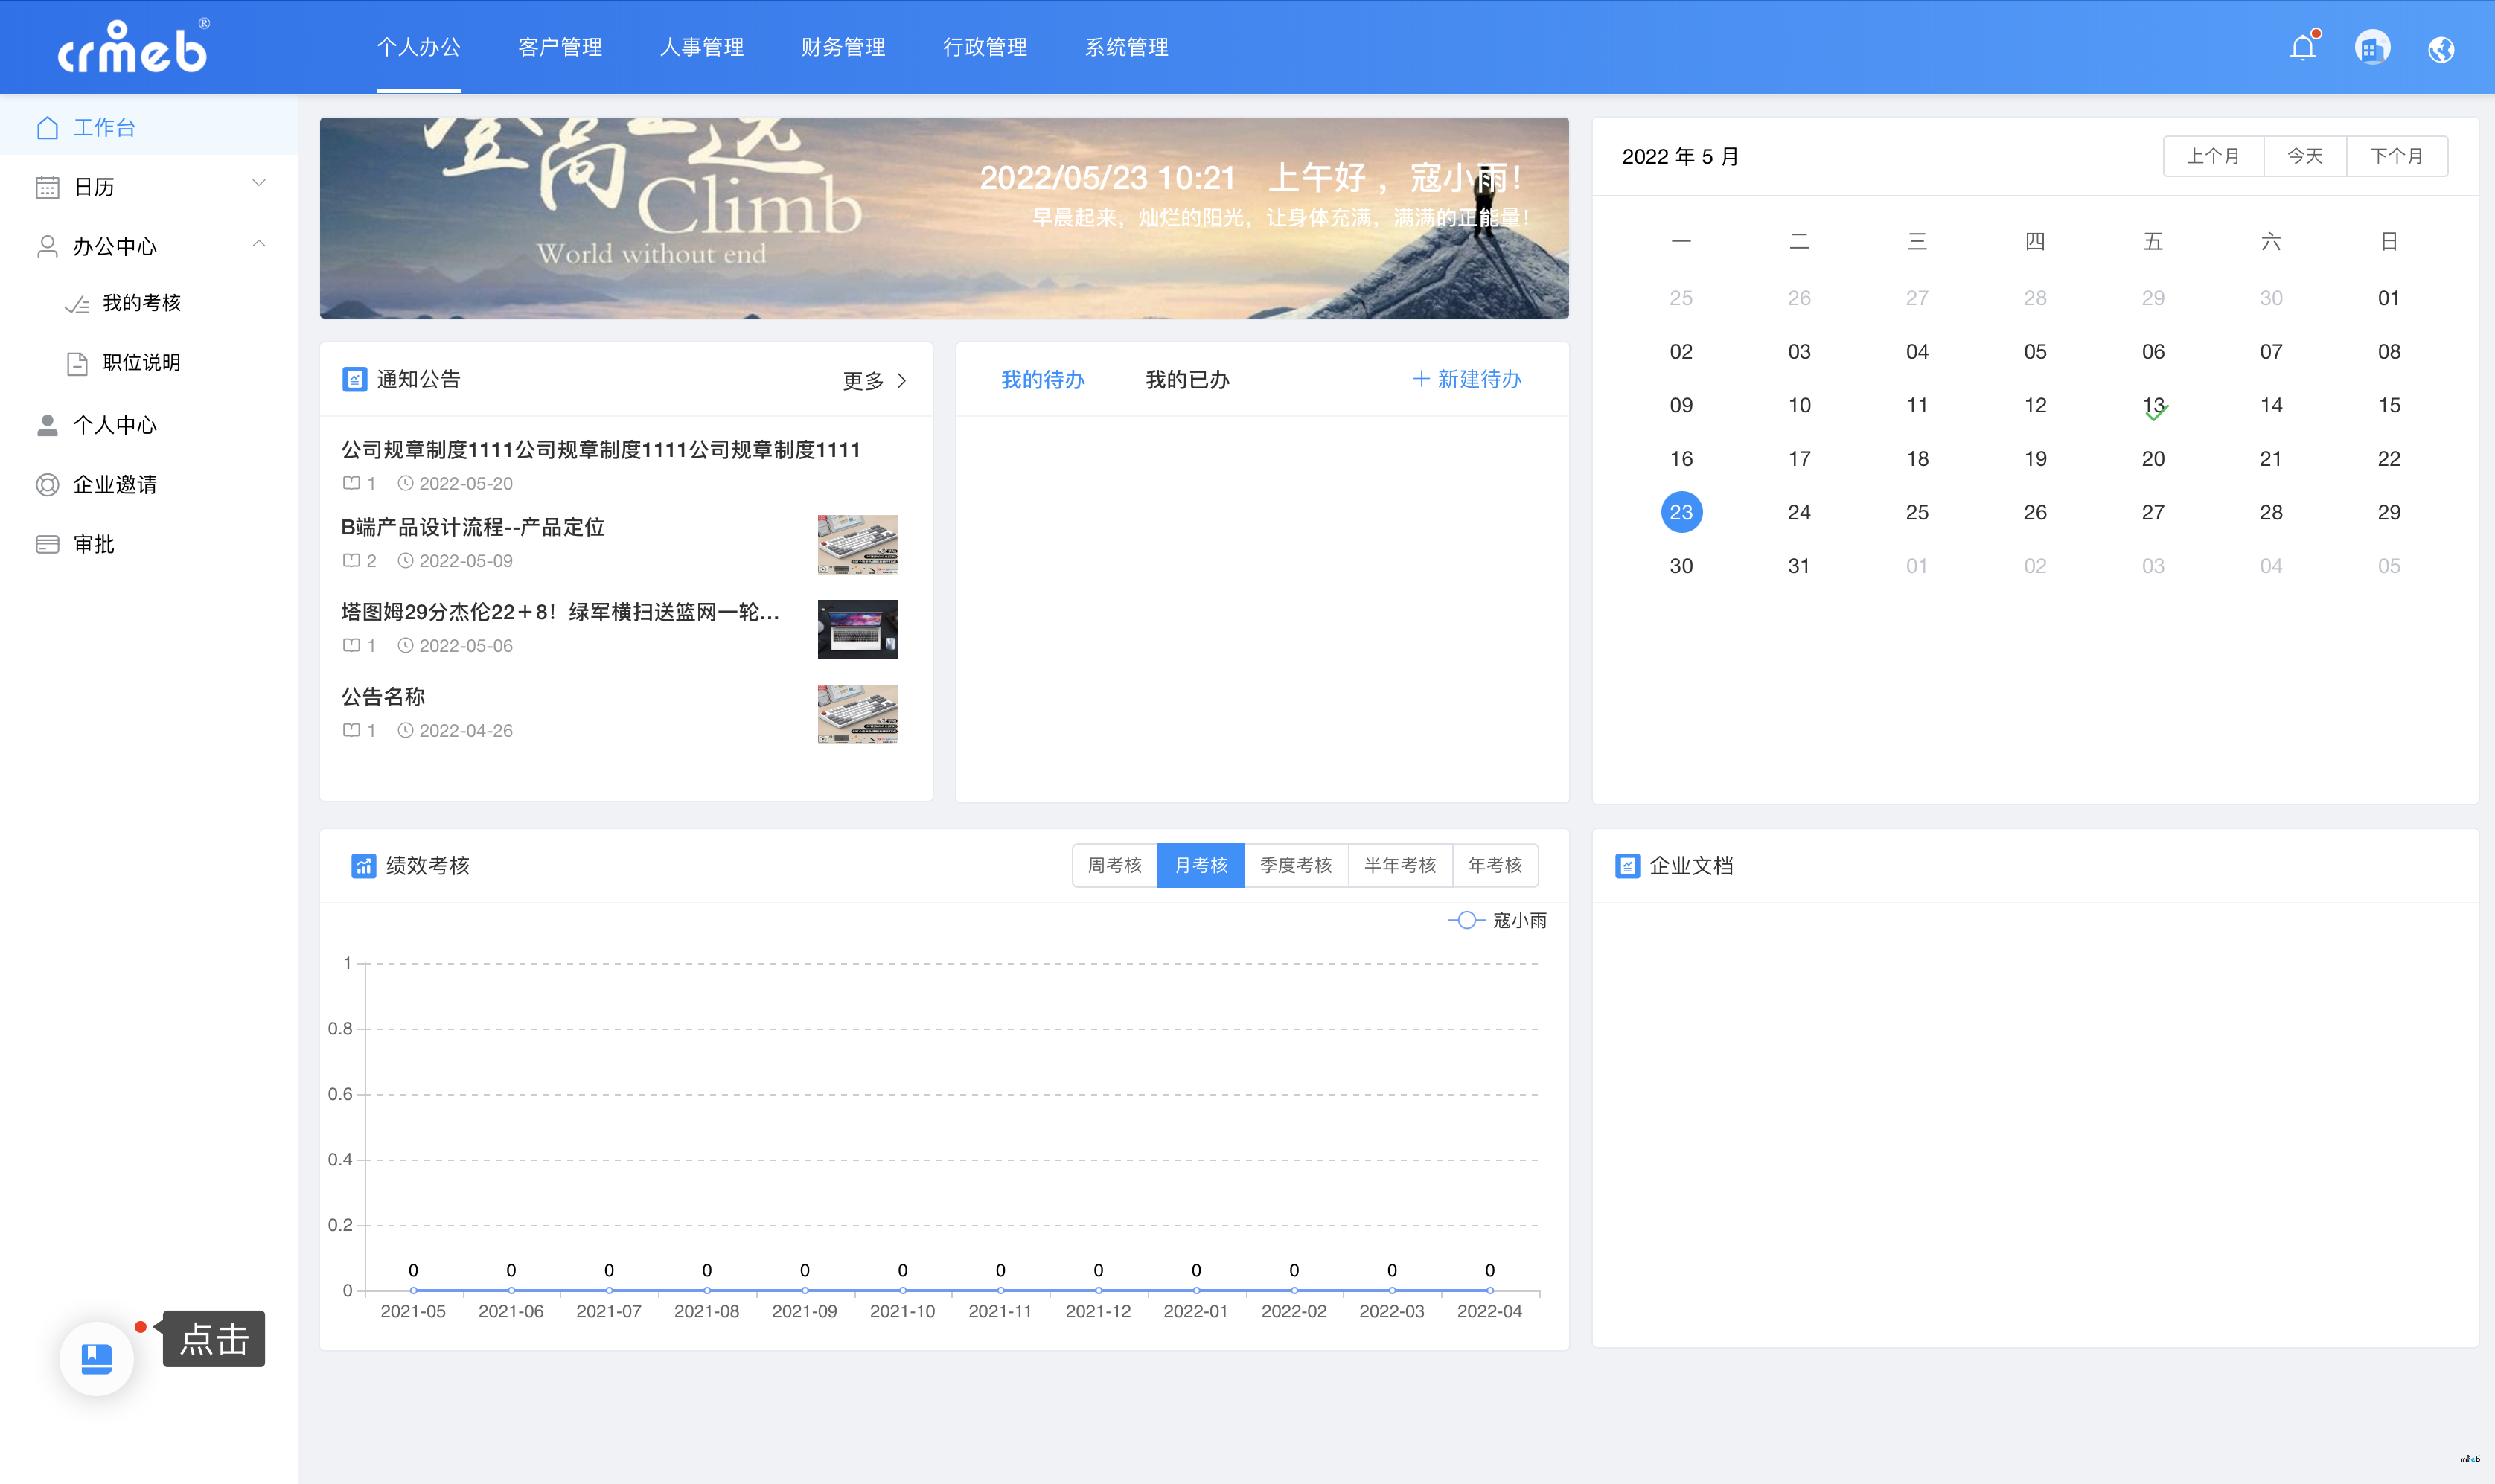Viewport: 2495px width, 1484px height.
Task: Click the Climb banner image
Action: coord(944,218)
